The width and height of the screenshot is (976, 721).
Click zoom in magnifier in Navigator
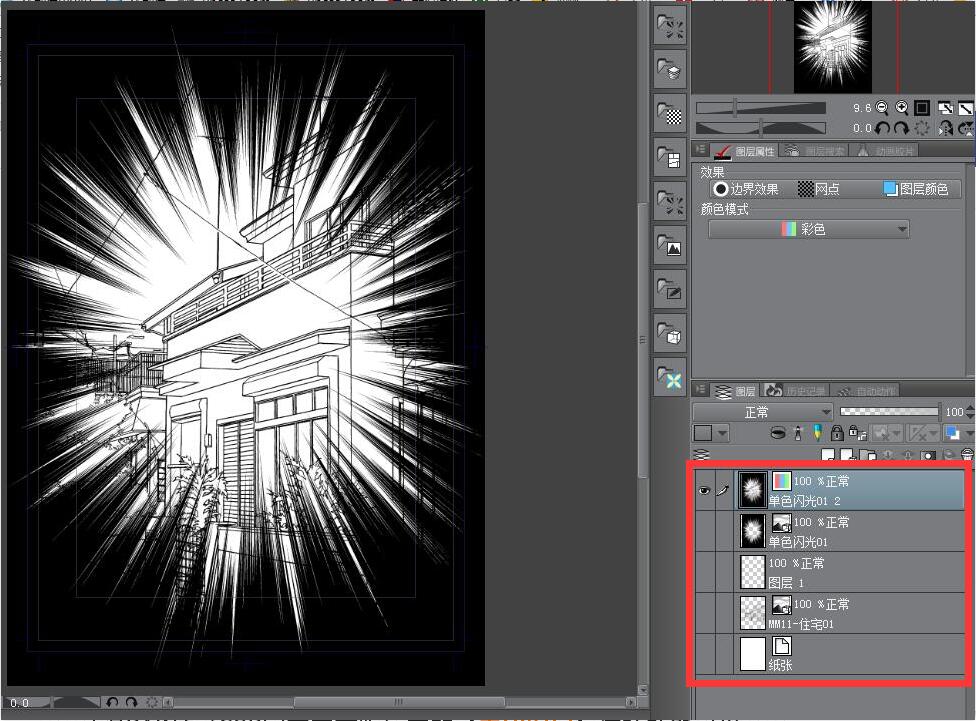pyautogui.click(x=901, y=108)
